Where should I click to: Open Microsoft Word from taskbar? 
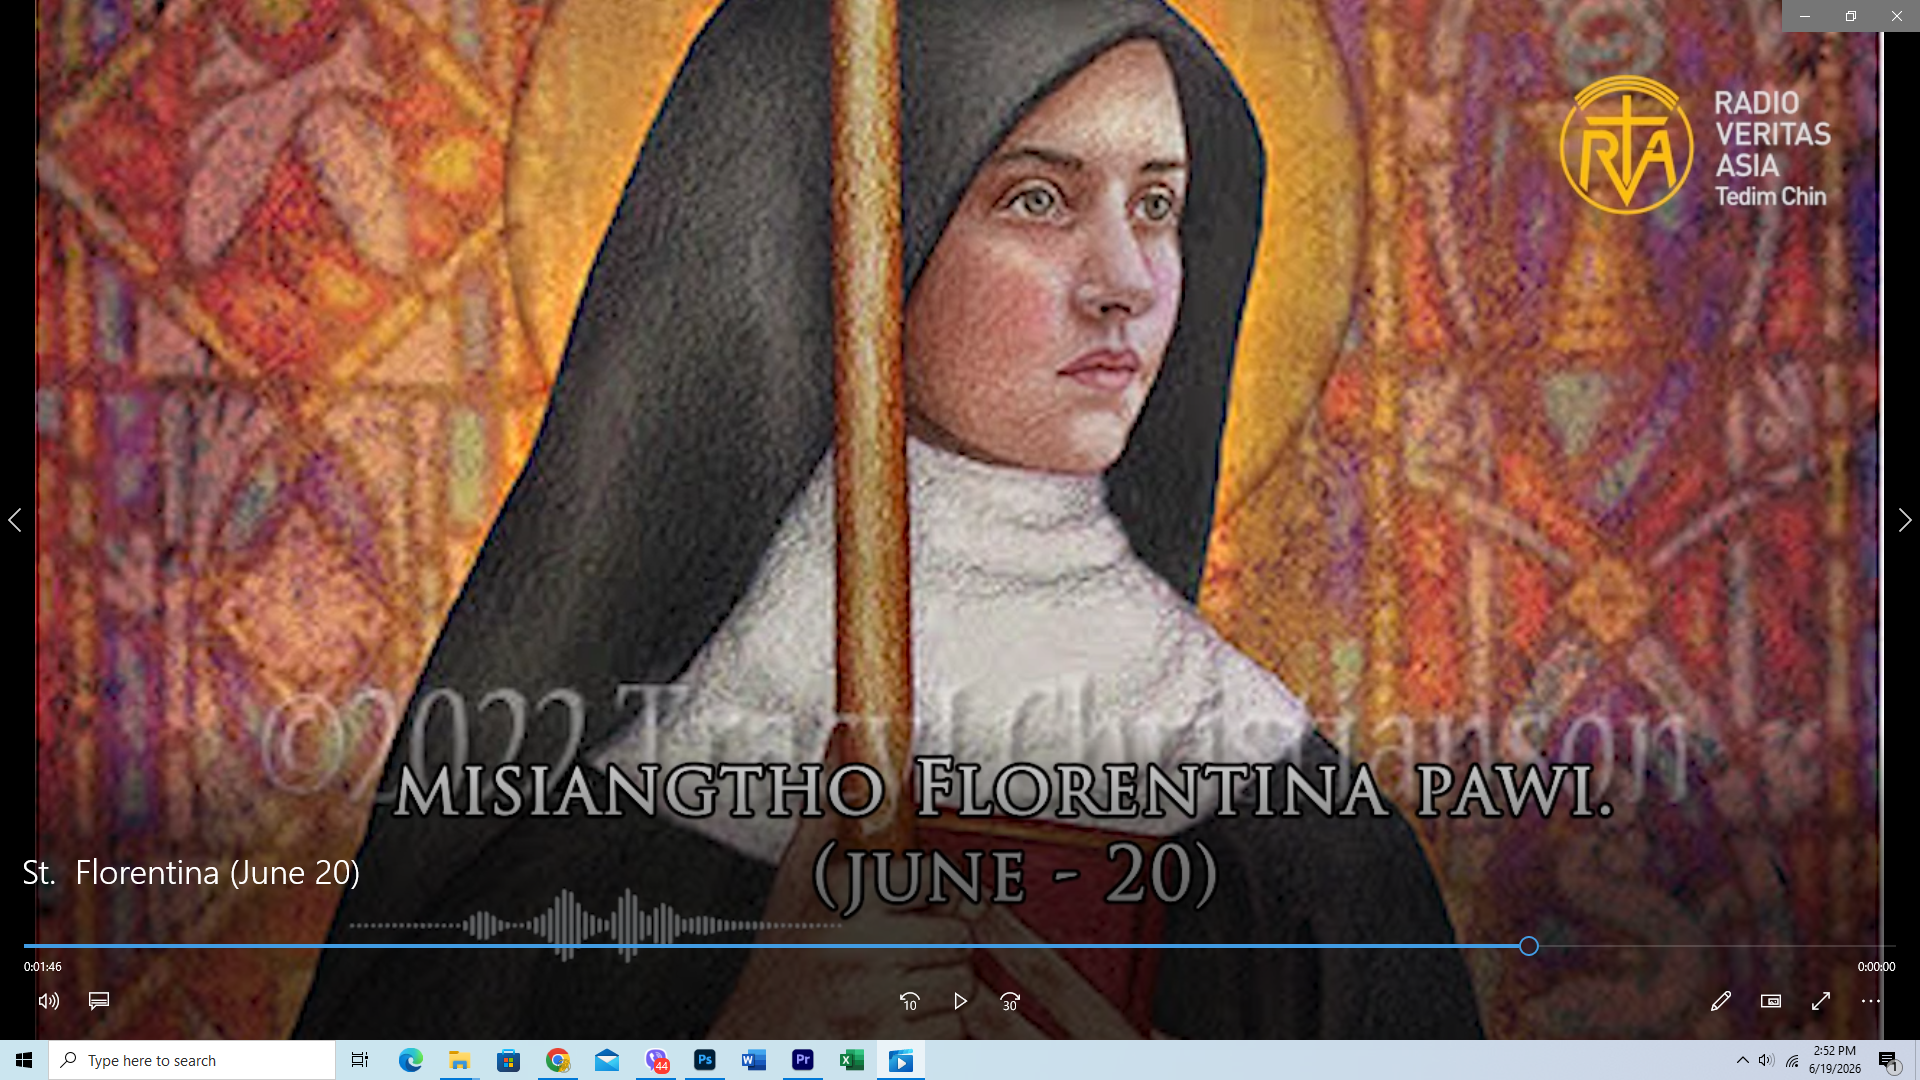click(754, 1060)
